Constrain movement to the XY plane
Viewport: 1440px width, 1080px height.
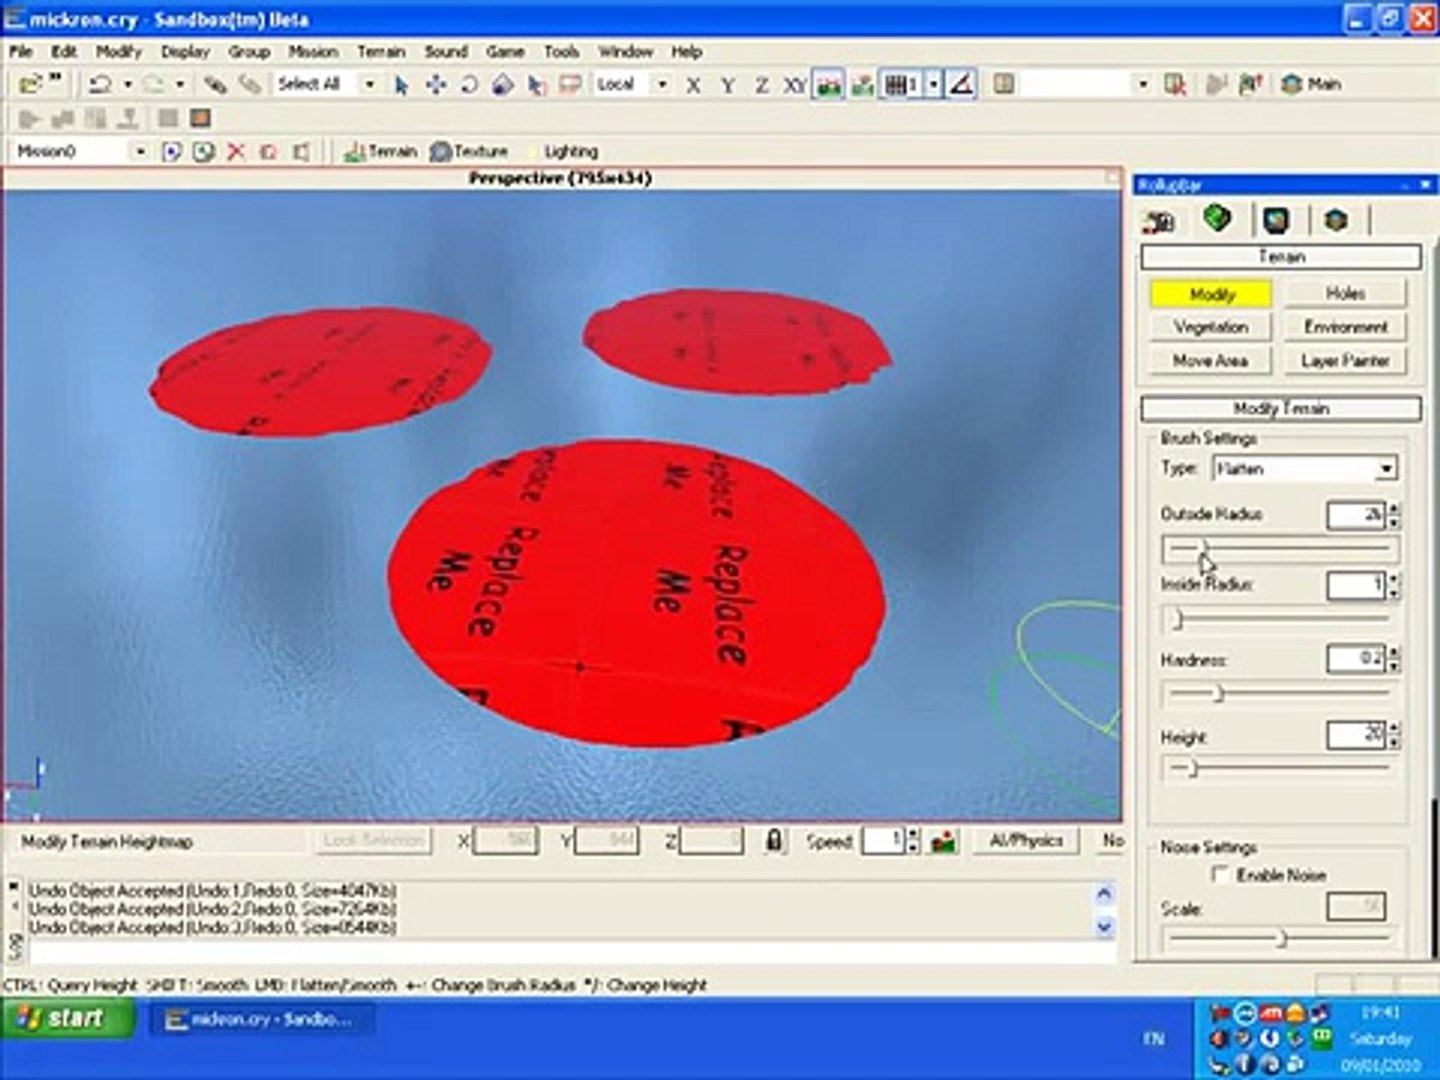pos(795,86)
